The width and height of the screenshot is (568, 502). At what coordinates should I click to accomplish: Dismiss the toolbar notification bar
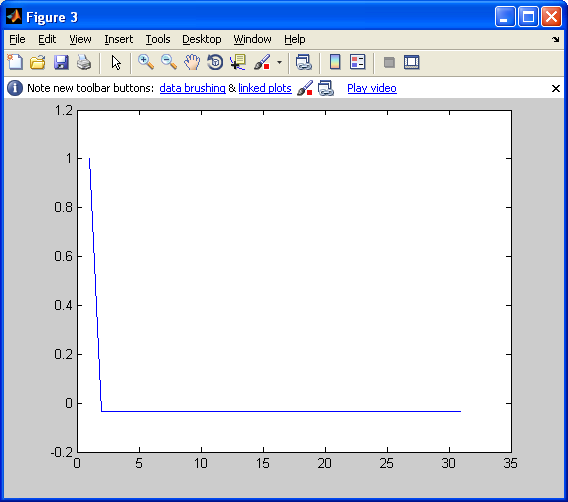[556, 88]
